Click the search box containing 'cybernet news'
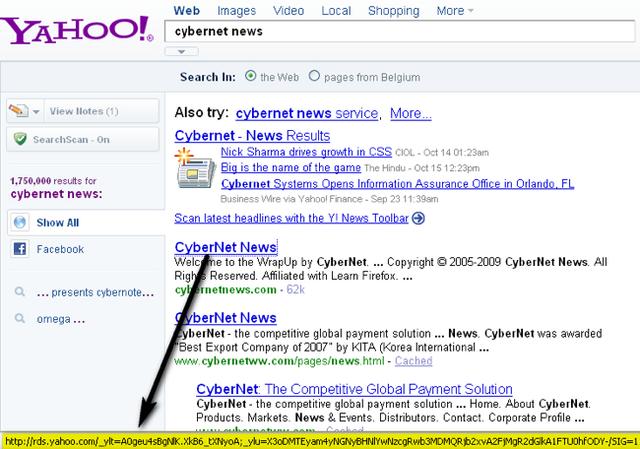The width and height of the screenshot is (640, 449). (400, 31)
